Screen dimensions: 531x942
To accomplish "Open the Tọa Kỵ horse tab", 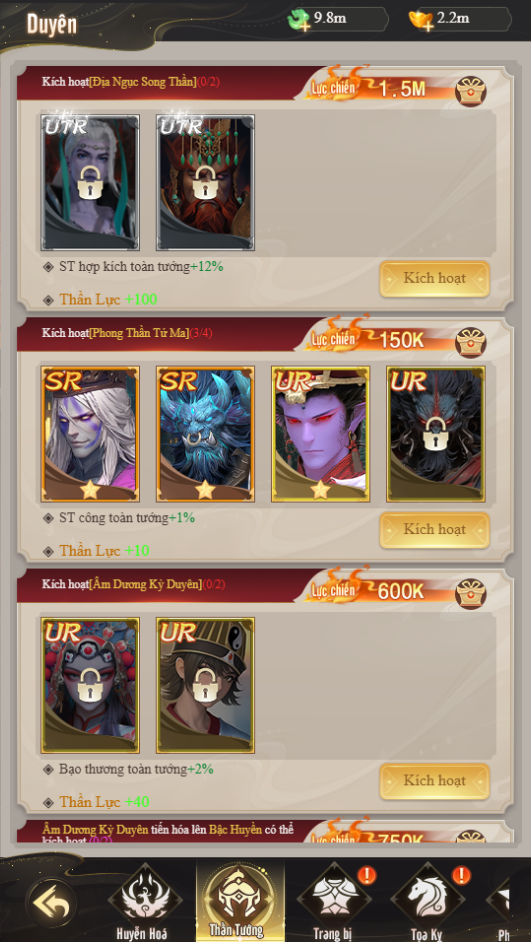I will pos(427,901).
